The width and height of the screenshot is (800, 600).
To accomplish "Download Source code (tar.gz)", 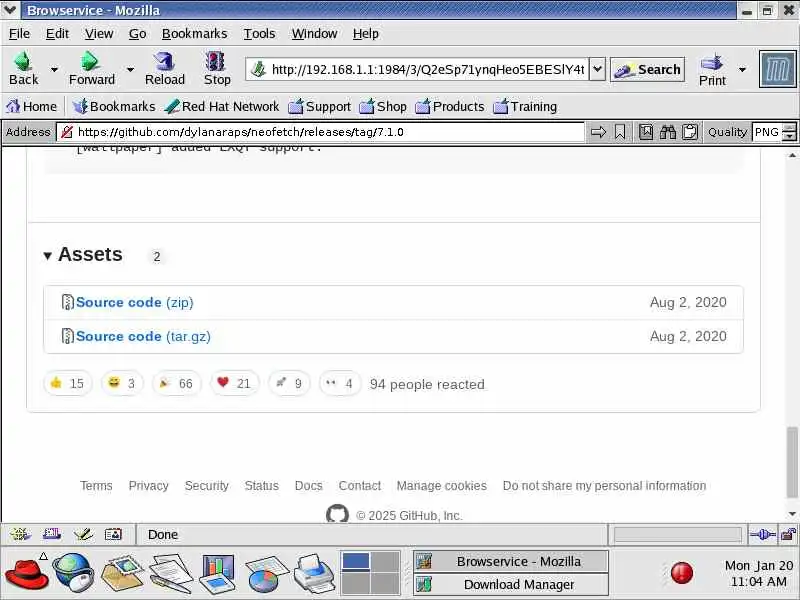I will (x=143, y=337).
